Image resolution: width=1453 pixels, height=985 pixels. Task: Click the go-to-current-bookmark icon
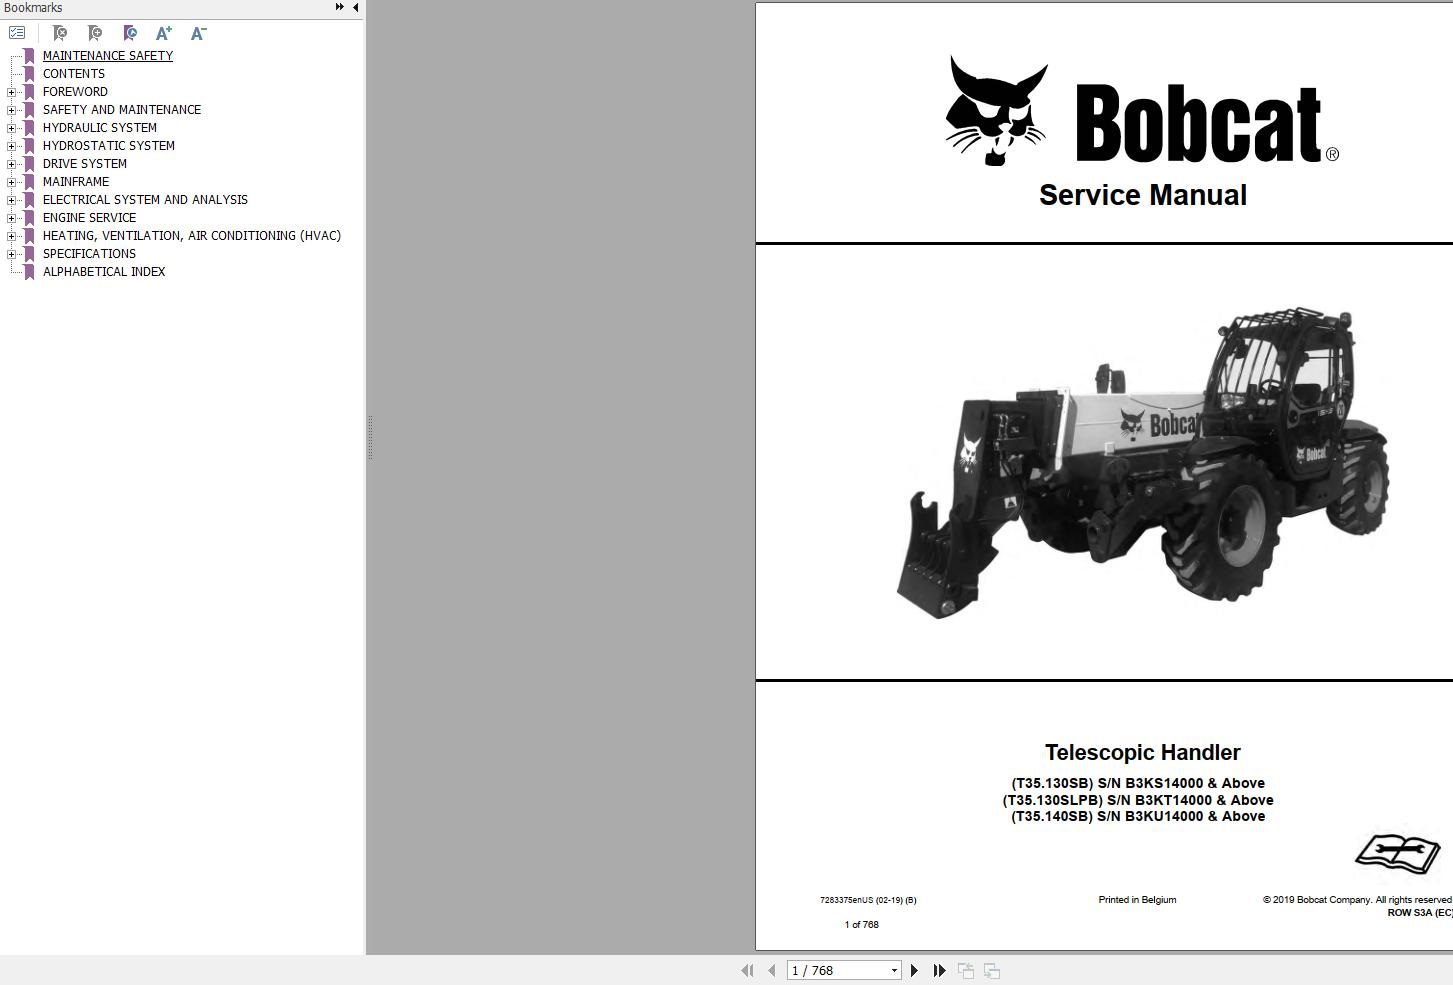(130, 33)
